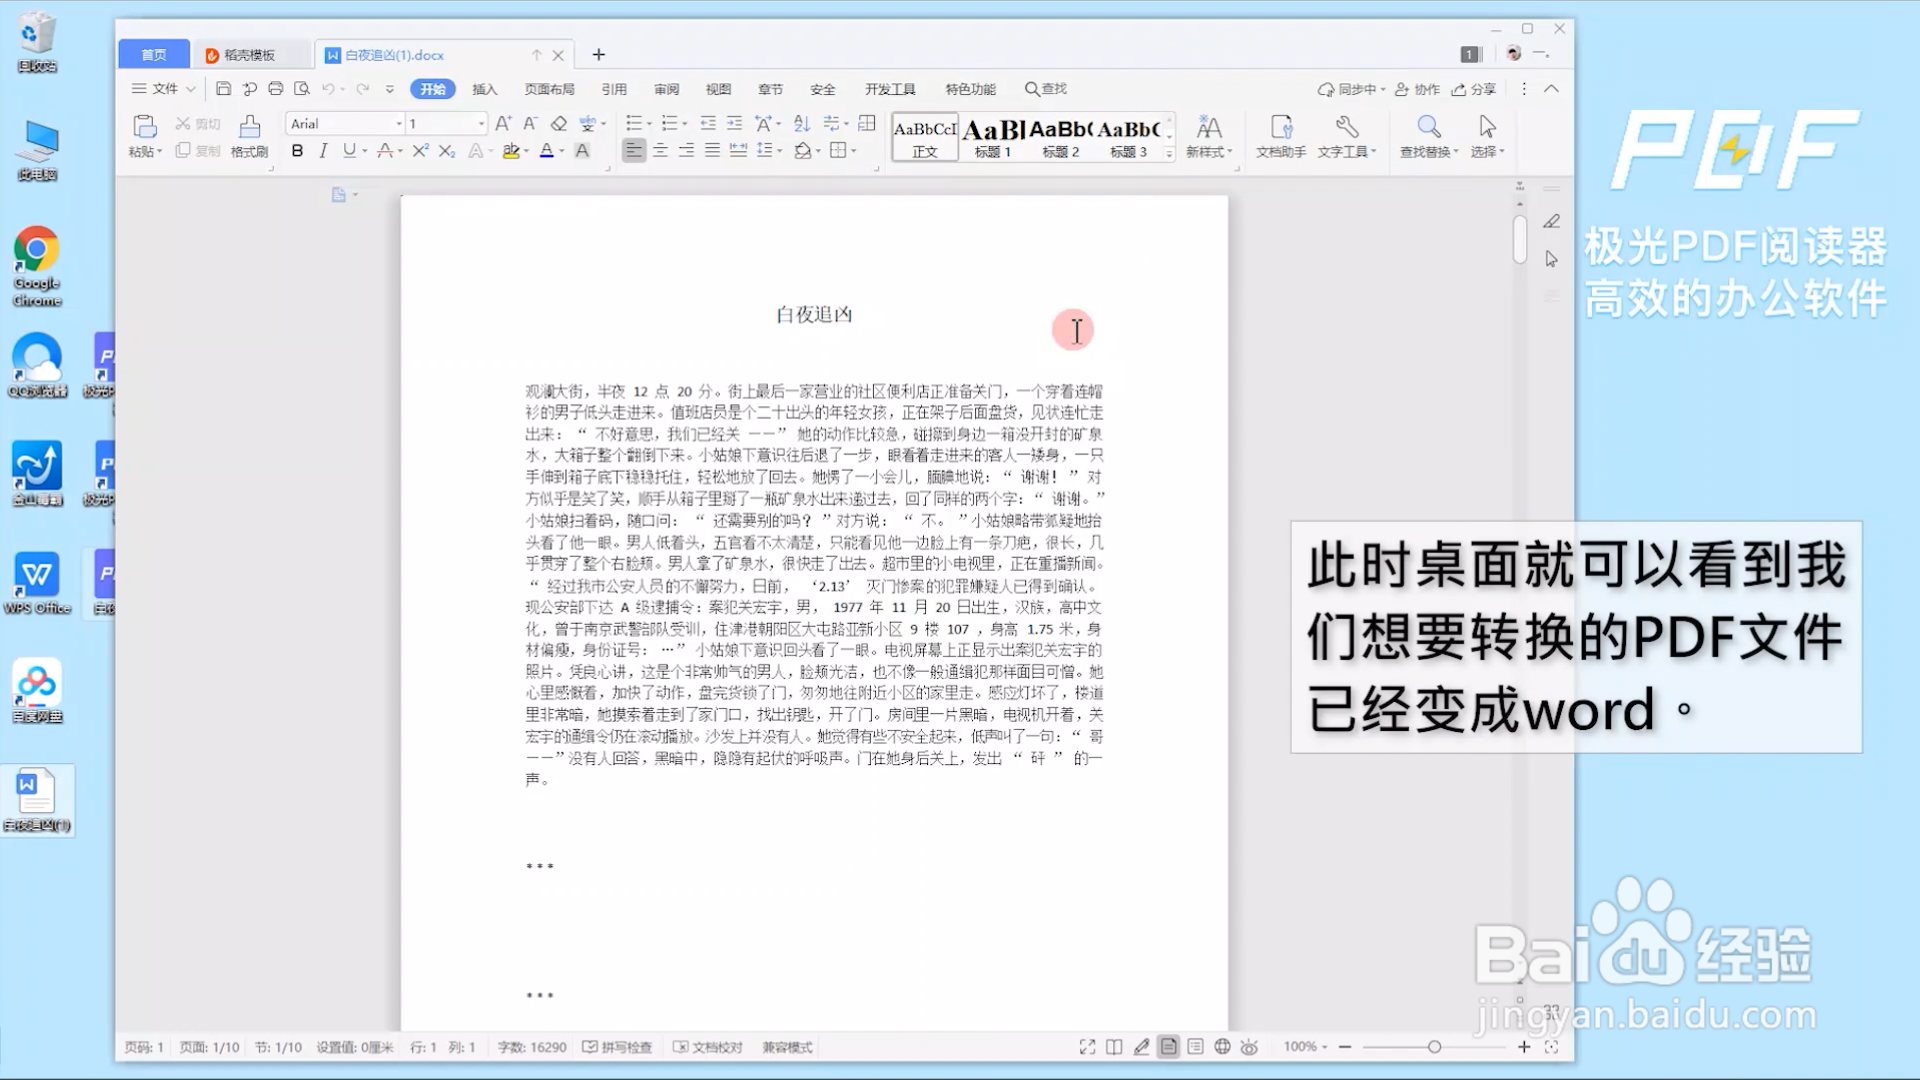Toggle italic formatting

coord(322,151)
